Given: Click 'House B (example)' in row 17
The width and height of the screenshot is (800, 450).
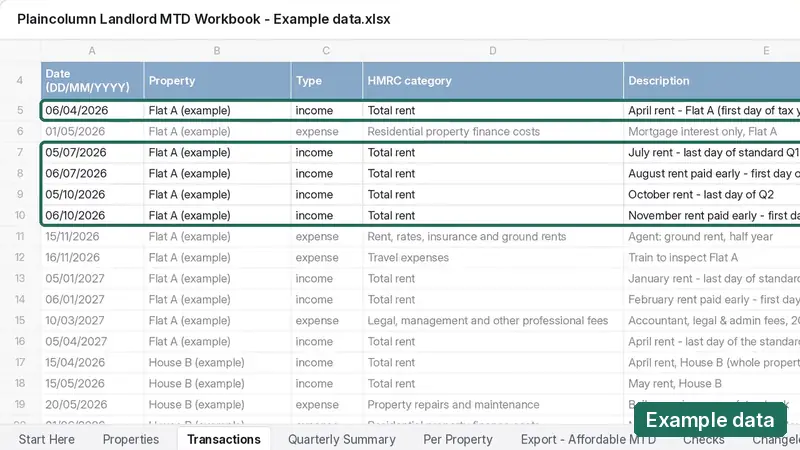Looking at the screenshot, I should 217,362.
